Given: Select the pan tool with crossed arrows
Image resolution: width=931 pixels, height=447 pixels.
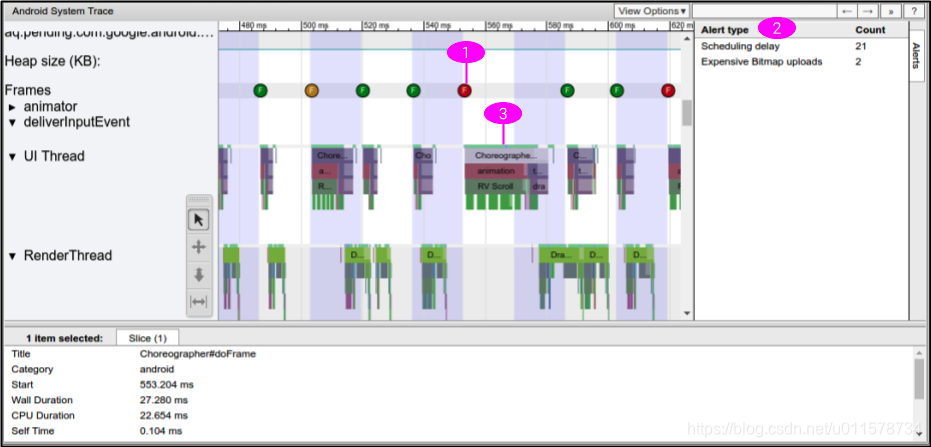Looking at the screenshot, I should (199, 247).
